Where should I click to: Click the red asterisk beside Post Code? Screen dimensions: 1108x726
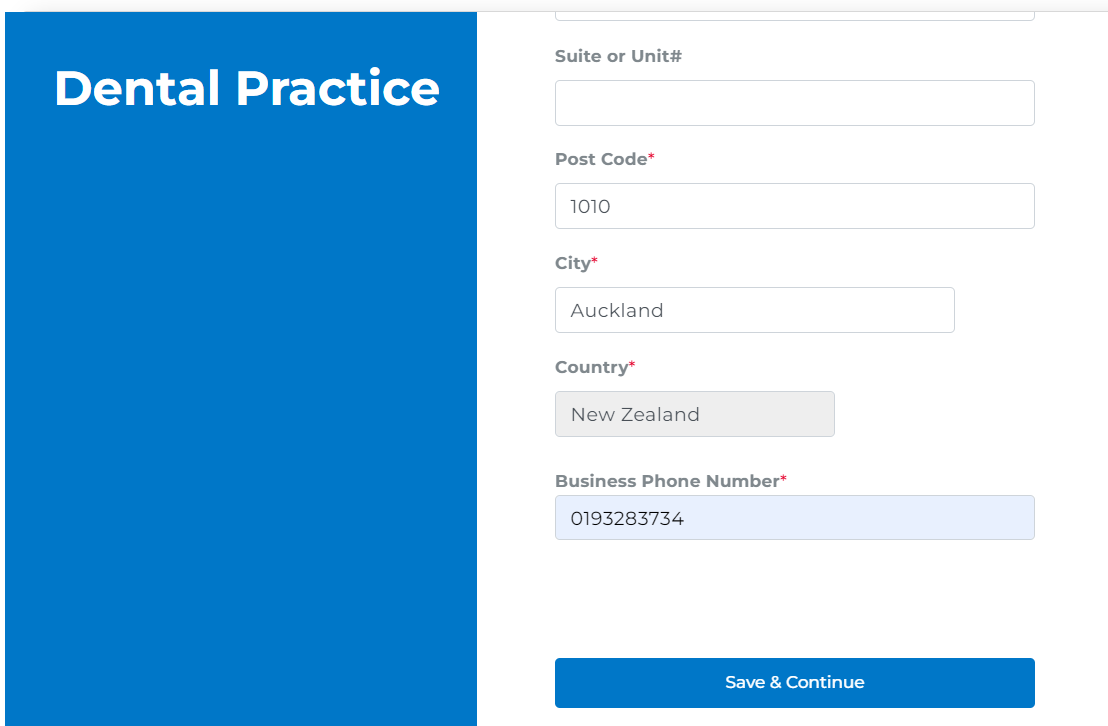click(652, 158)
